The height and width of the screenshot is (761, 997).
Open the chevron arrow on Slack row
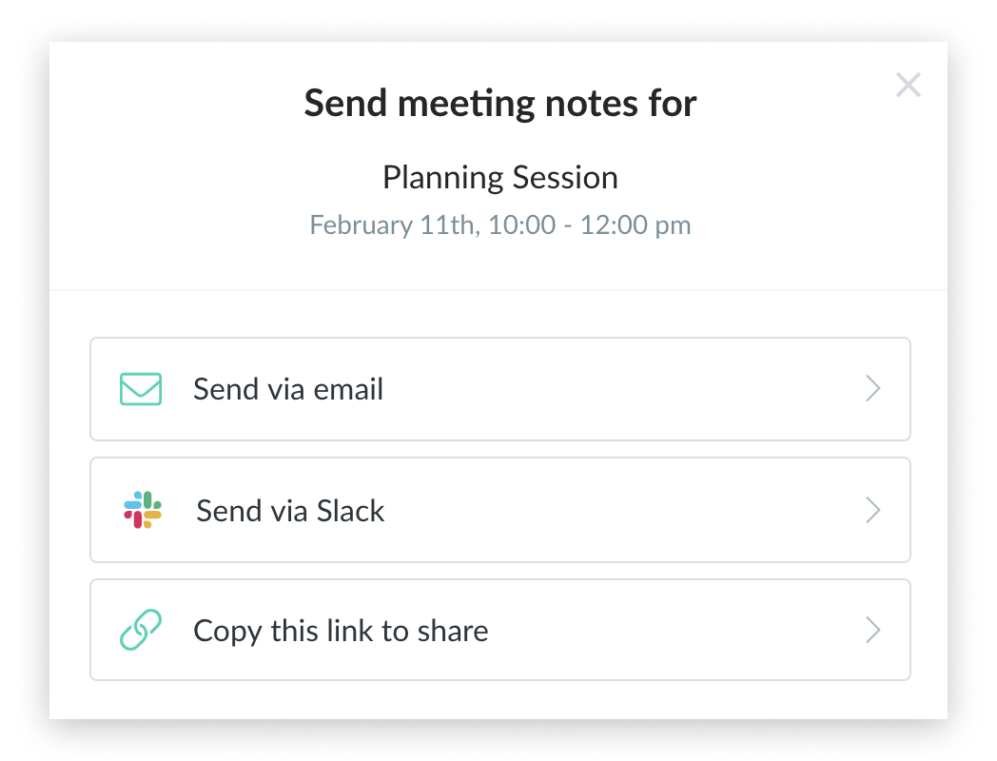873,511
